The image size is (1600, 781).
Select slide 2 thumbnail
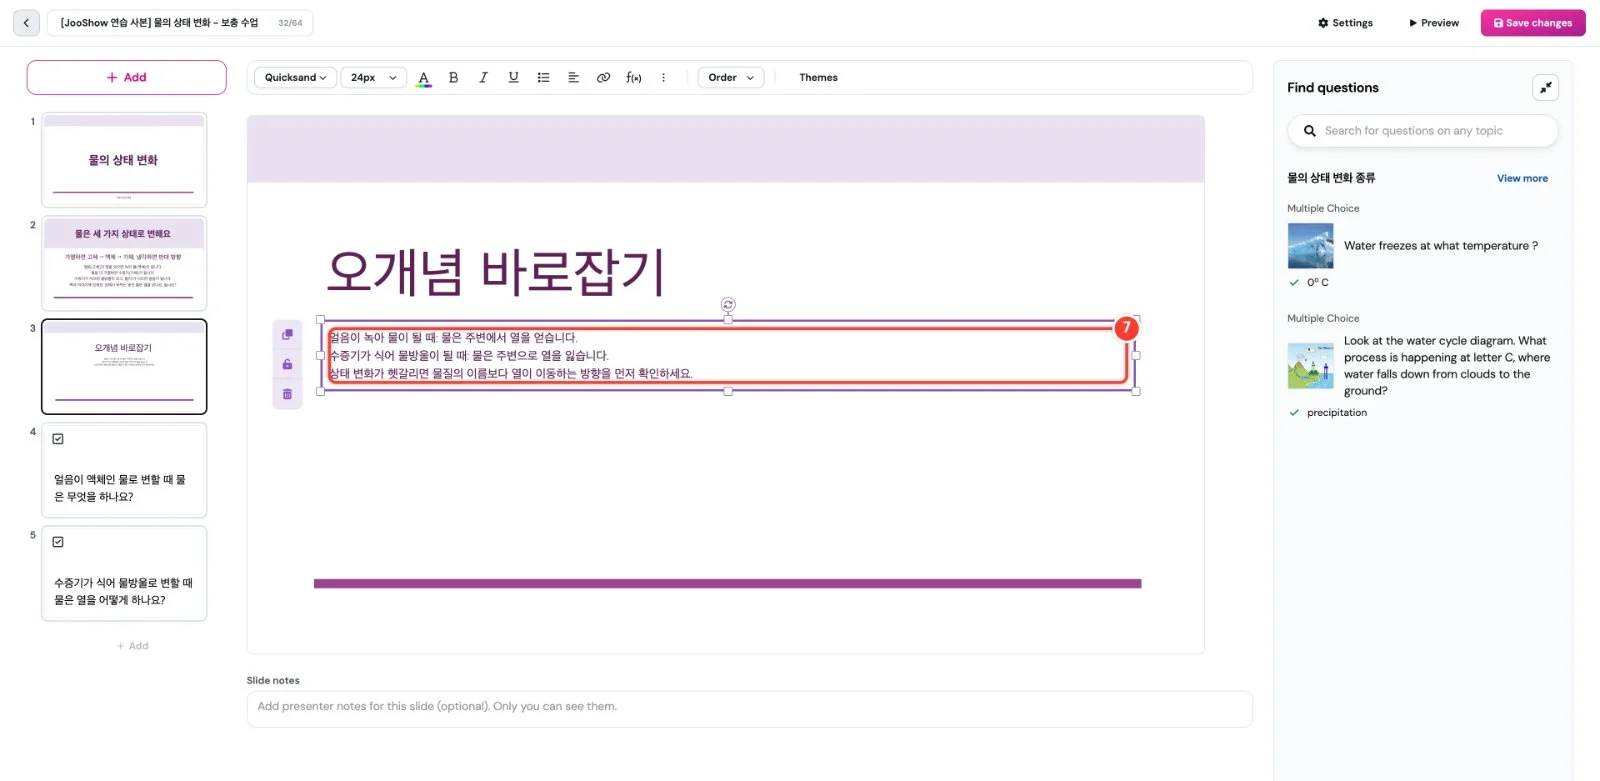pos(124,263)
